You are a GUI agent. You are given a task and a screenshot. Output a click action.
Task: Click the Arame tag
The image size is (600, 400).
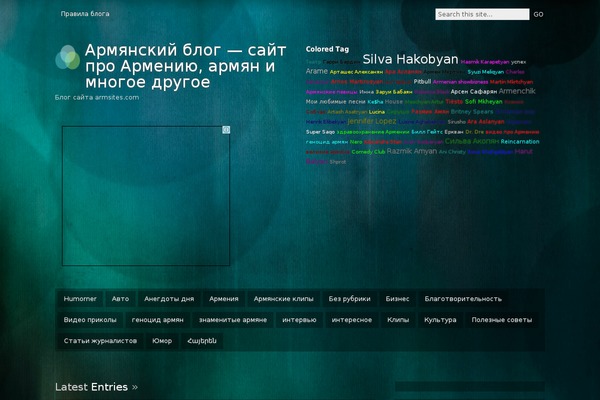pos(317,71)
